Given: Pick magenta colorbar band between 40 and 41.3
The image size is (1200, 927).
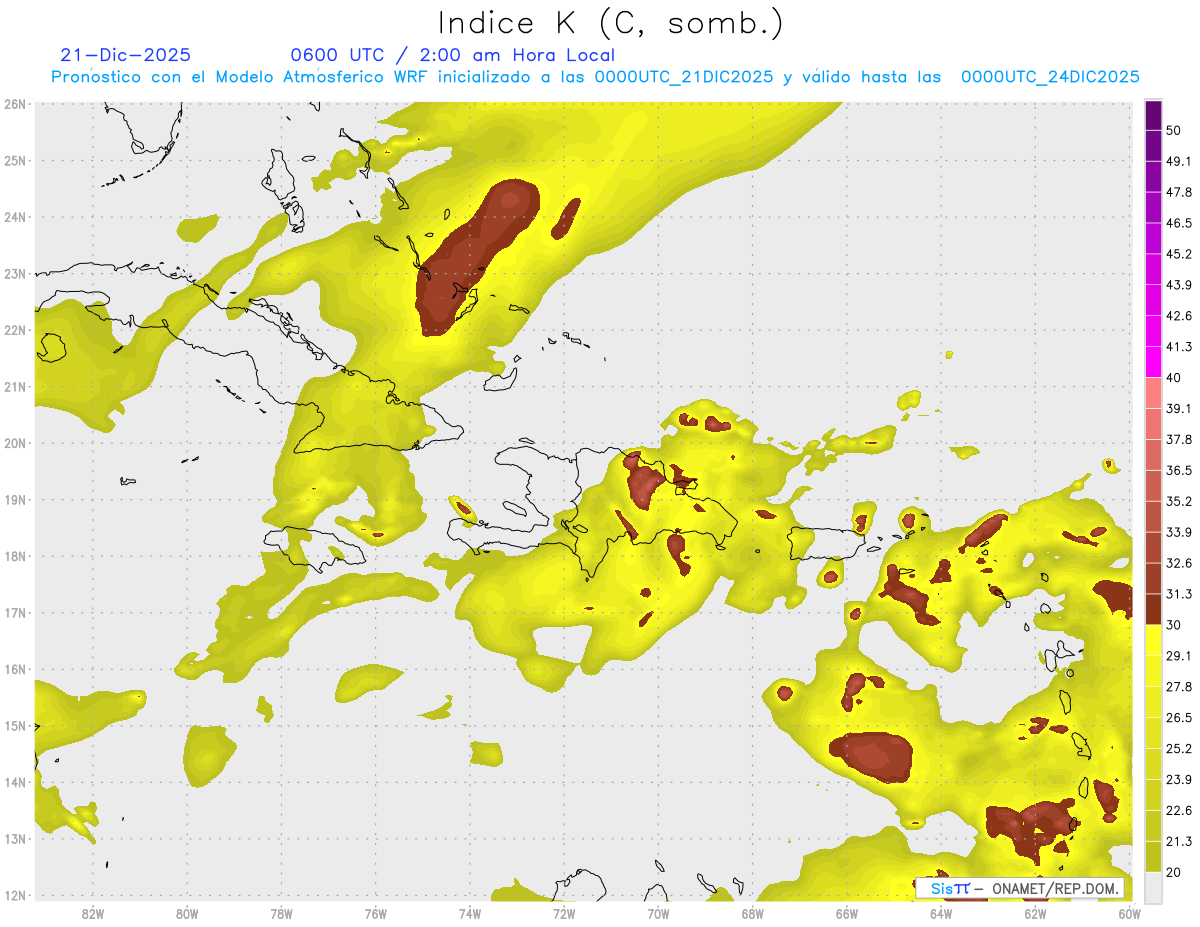Looking at the screenshot, I should pos(1153,362).
